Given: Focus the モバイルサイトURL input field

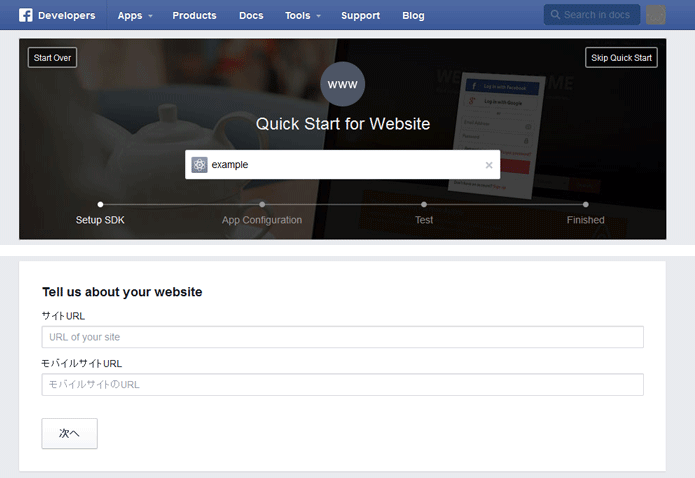Looking at the screenshot, I should pyautogui.click(x=342, y=385).
